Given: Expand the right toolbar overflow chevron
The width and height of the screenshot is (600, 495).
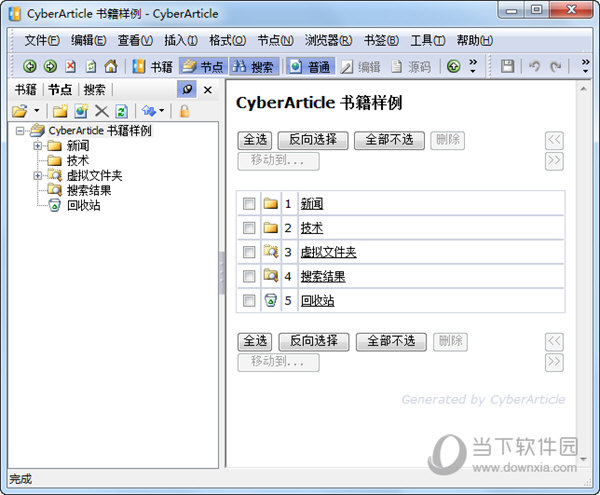Looking at the screenshot, I should 585,66.
